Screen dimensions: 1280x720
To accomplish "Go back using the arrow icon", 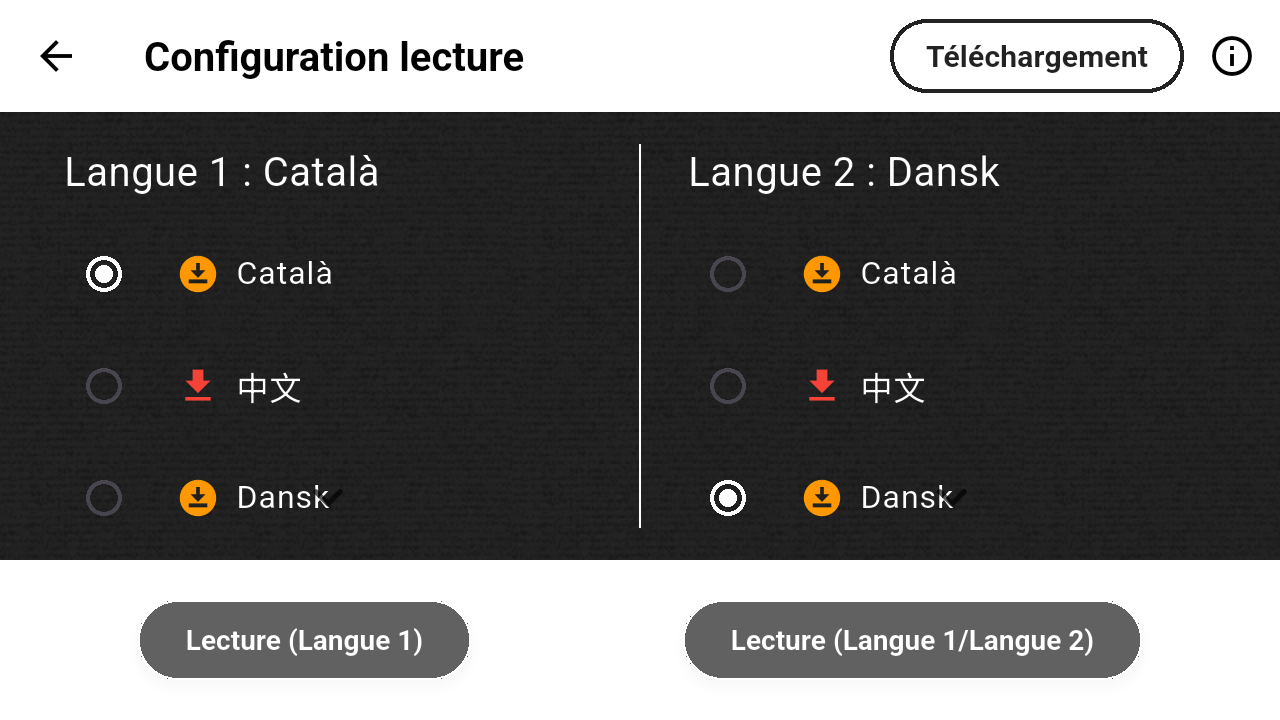I will click(57, 57).
